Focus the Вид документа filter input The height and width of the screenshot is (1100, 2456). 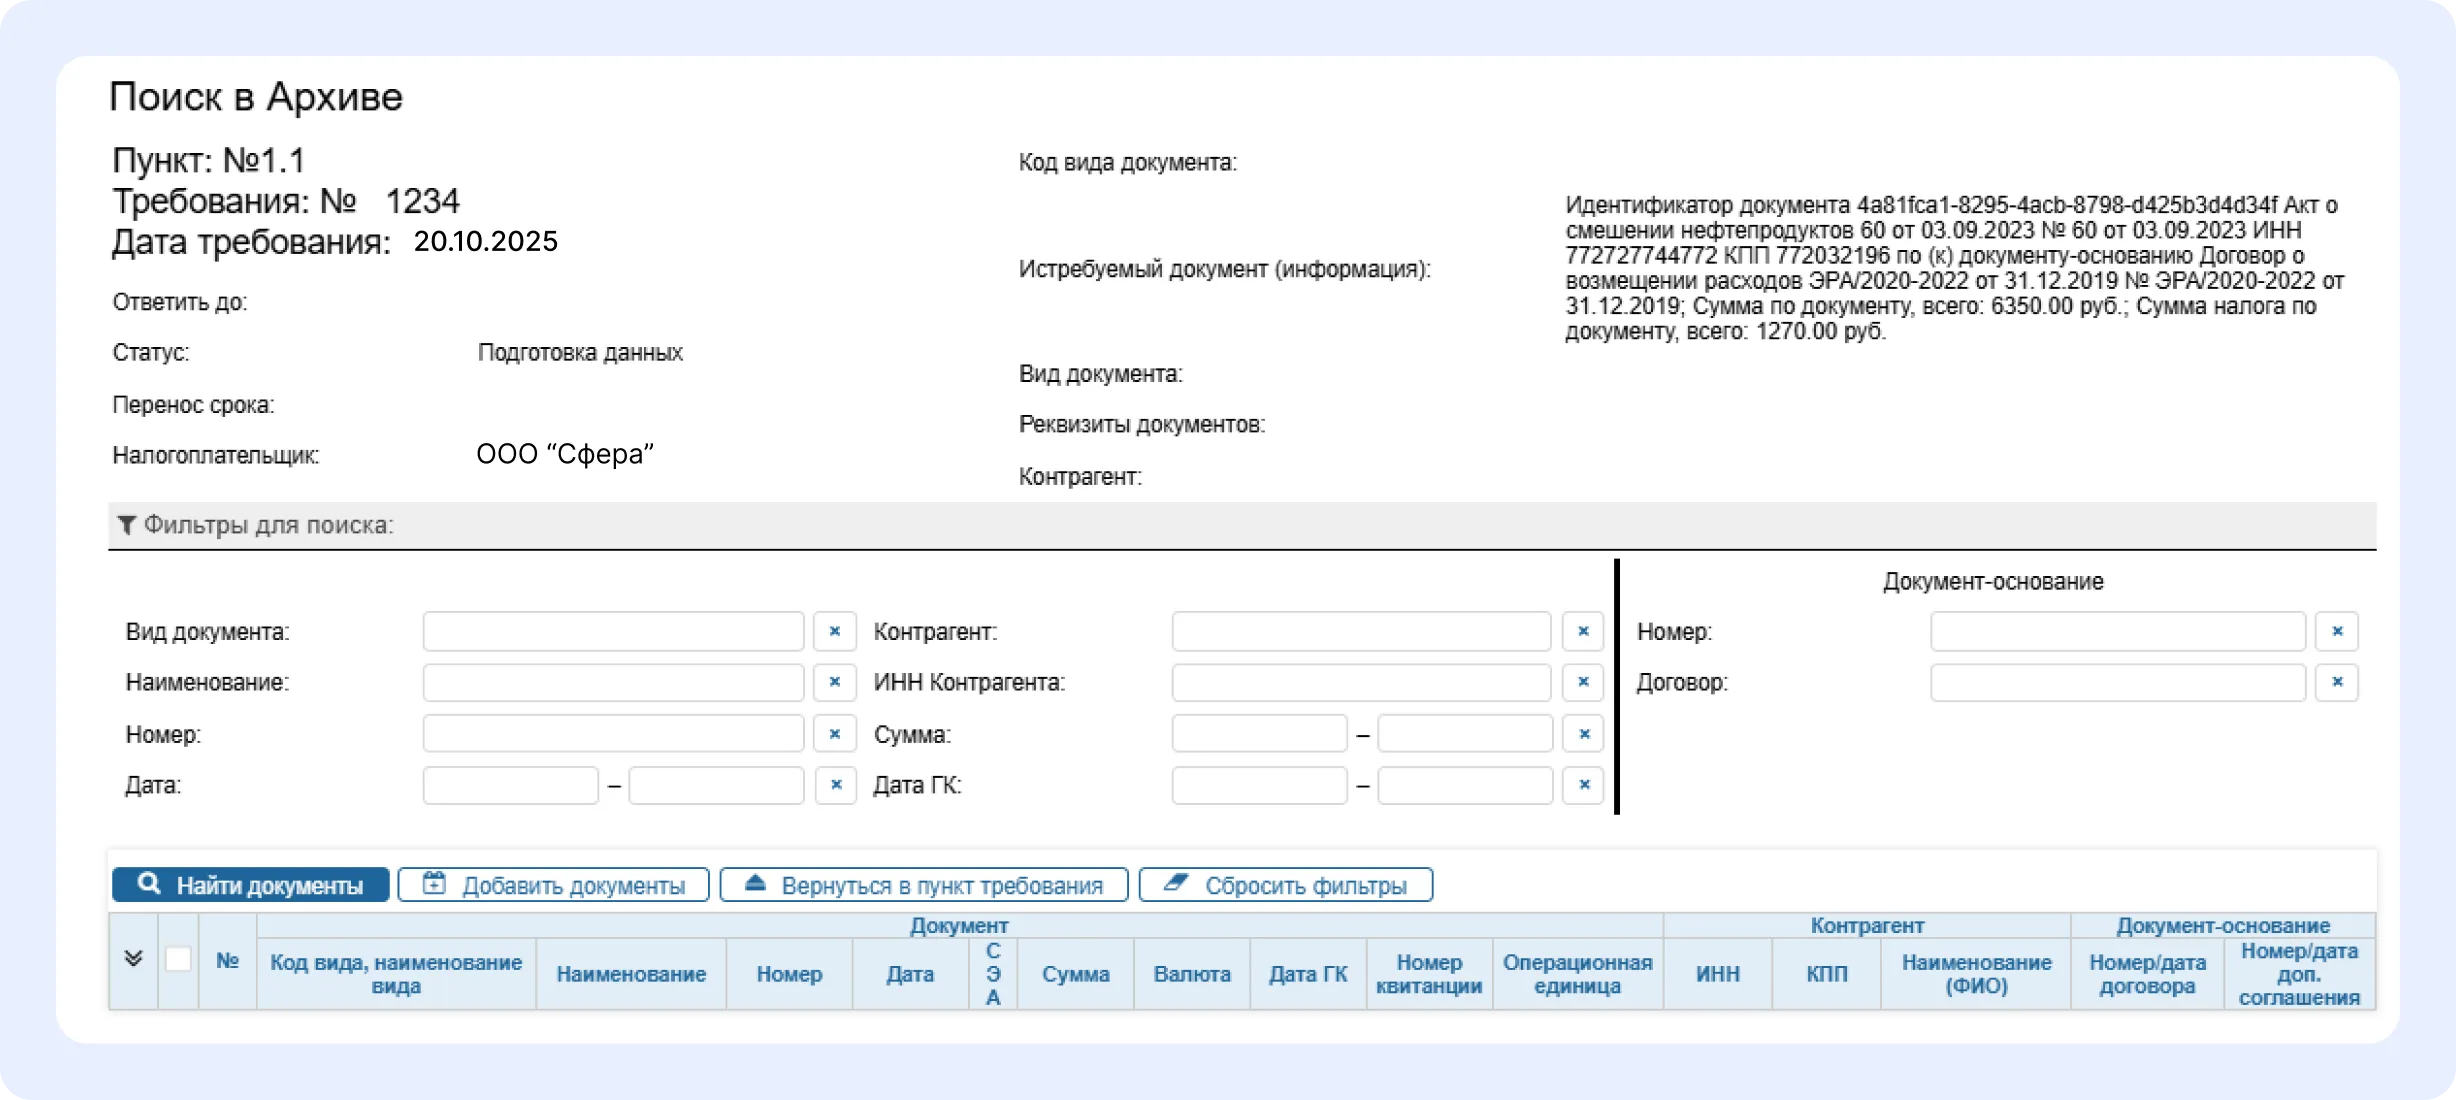pos(613,631)
